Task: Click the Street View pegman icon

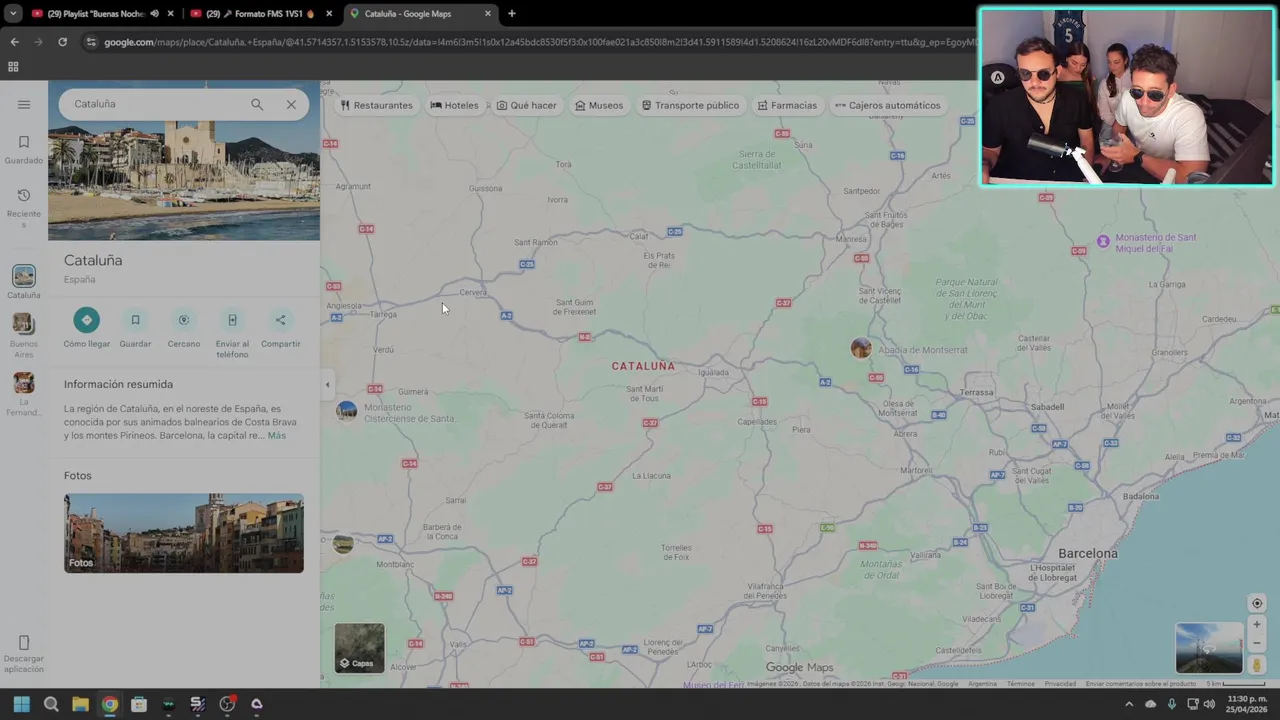Action: pyautogui.click(x=1257, y=665)
